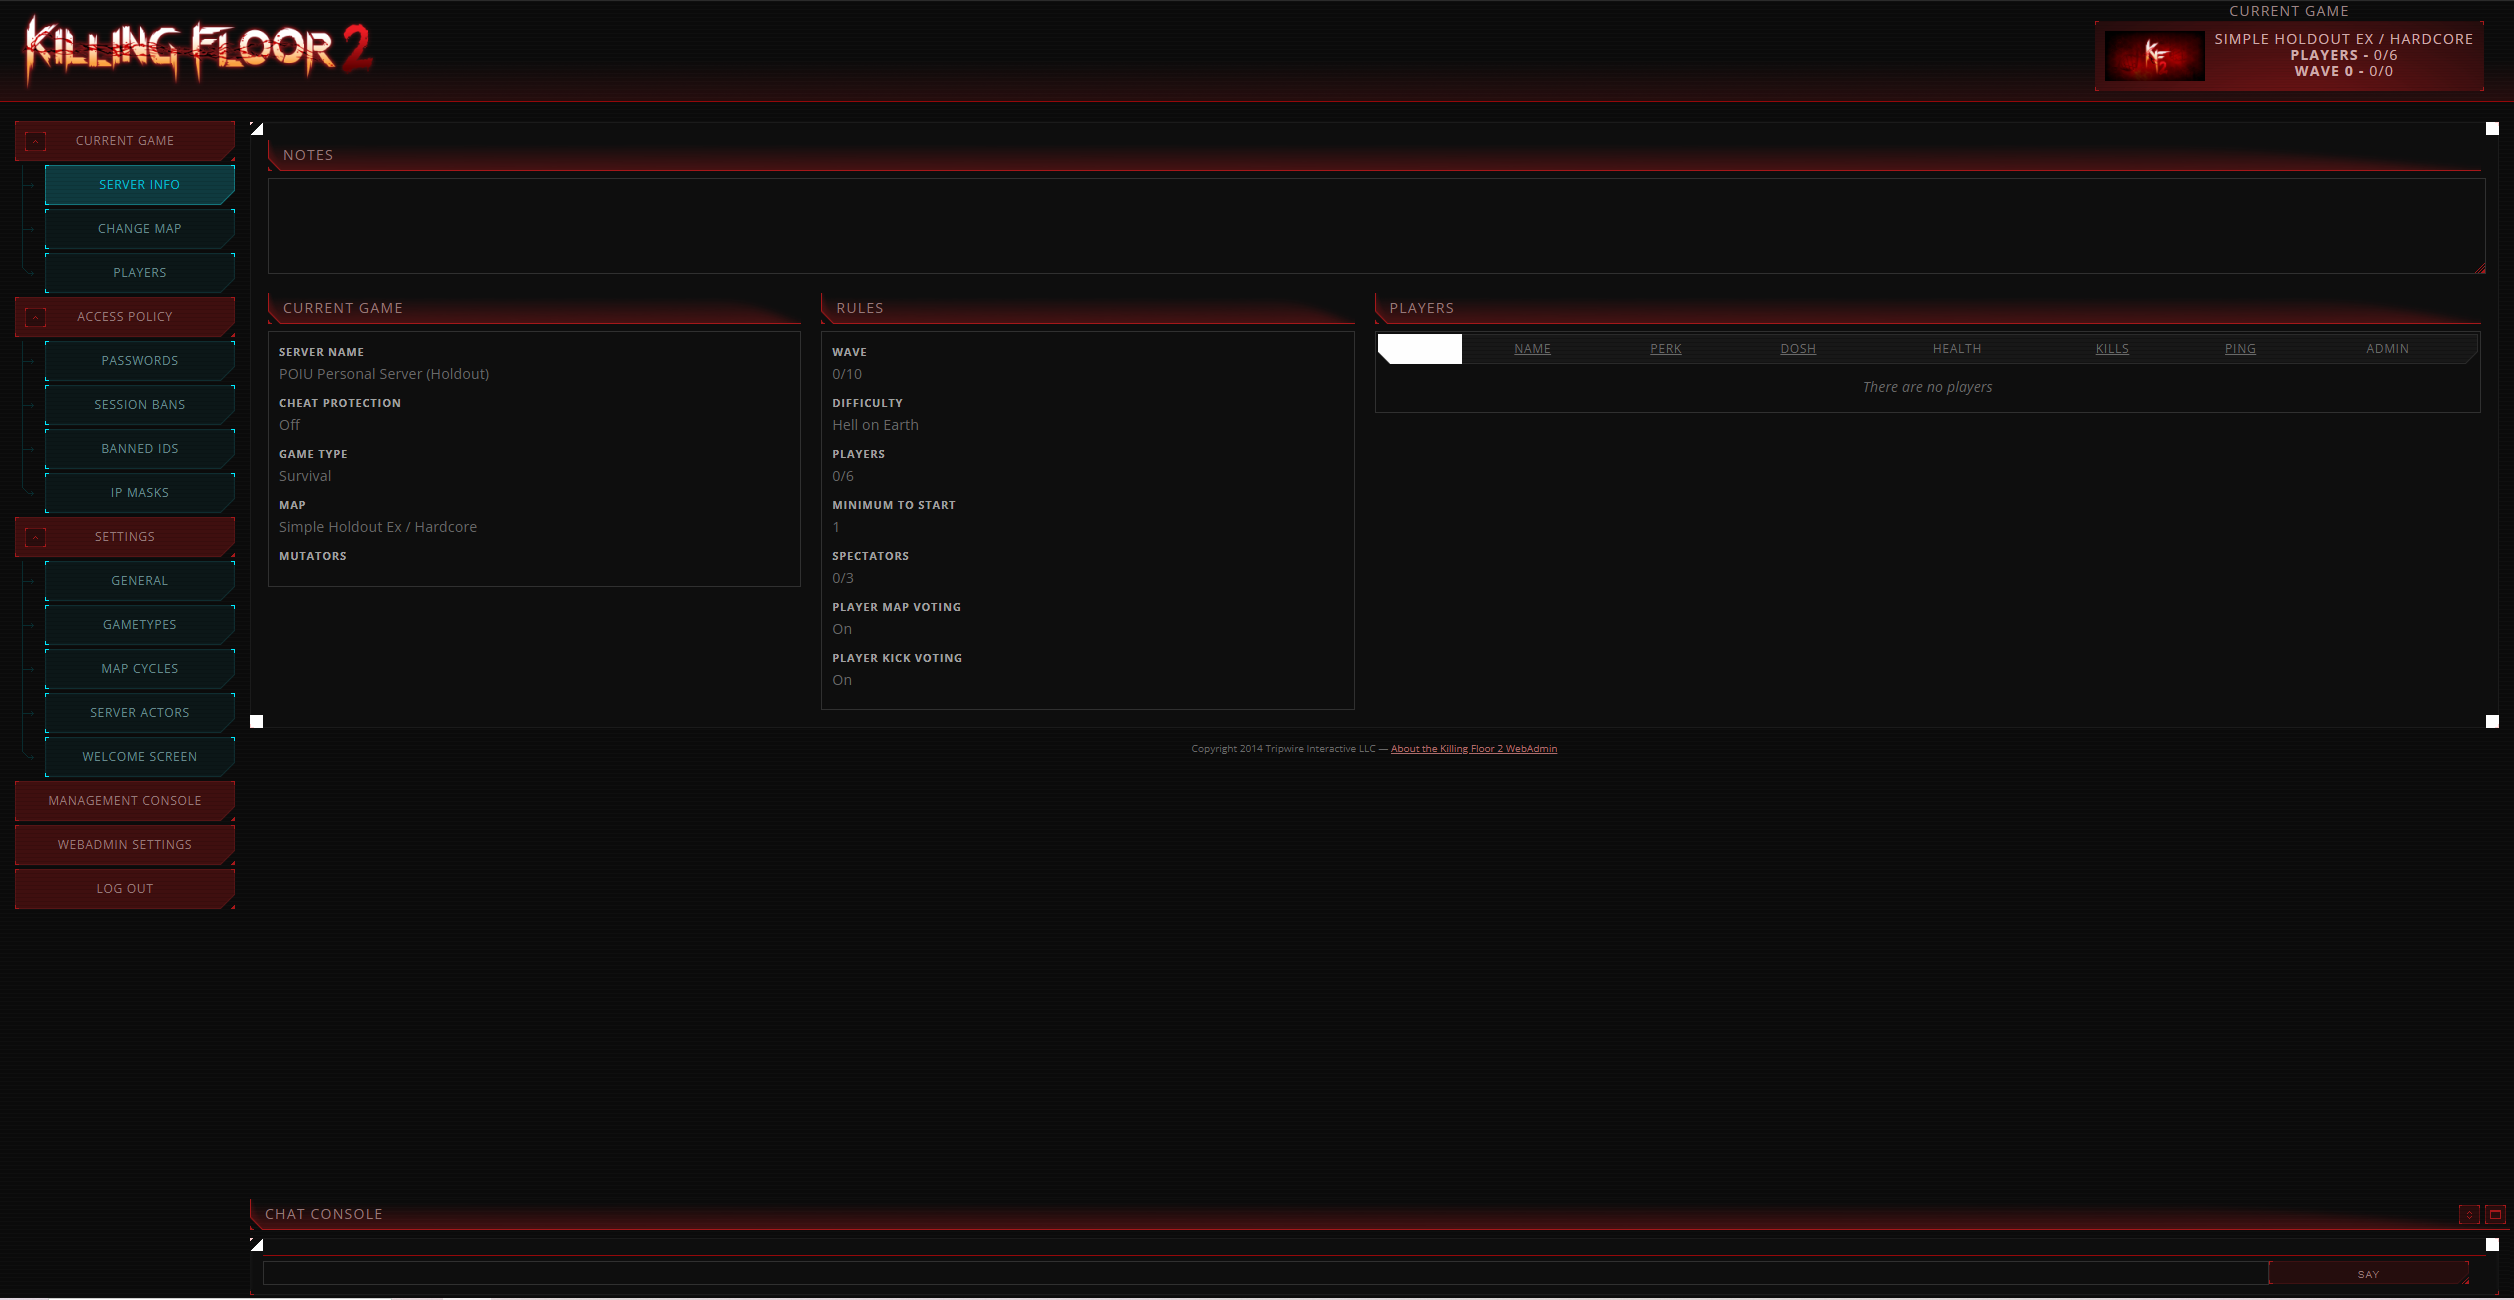Viewport: 2514px width, 1300px height.
Task: Go to Map Cycles settings
Action: point(139,669)
